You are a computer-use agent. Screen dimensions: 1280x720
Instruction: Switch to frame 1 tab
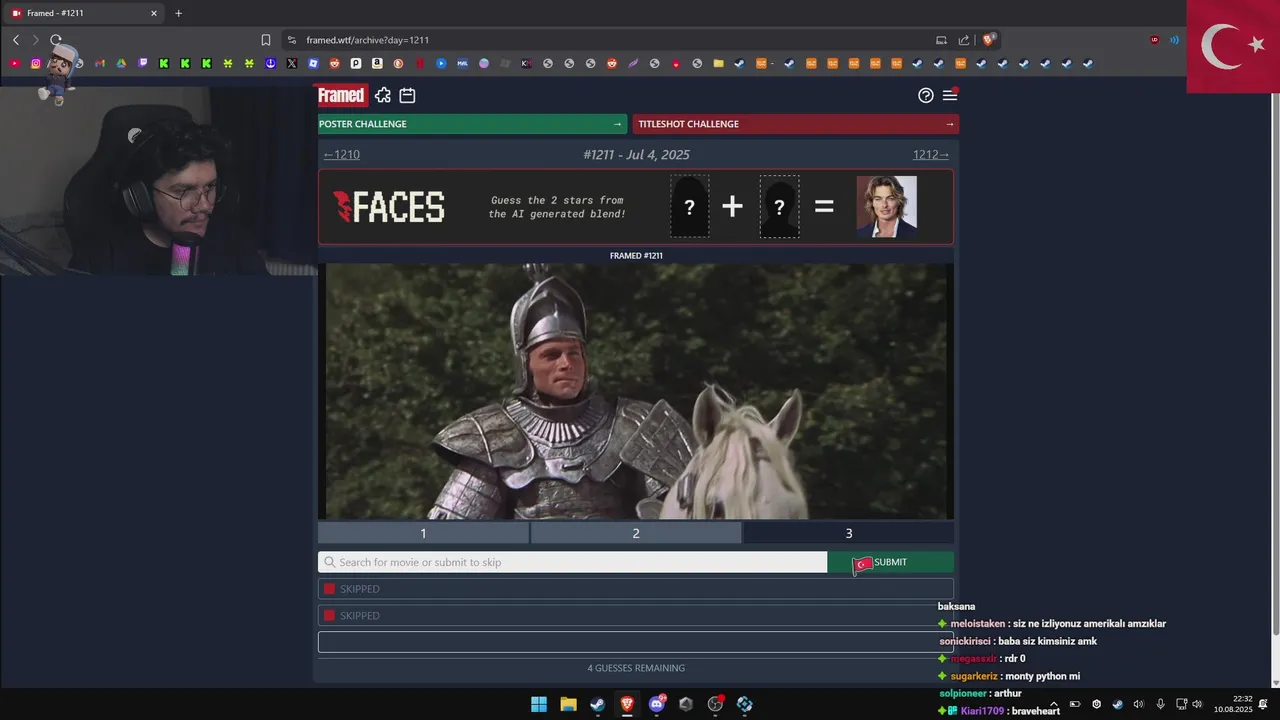click(423, 533)
